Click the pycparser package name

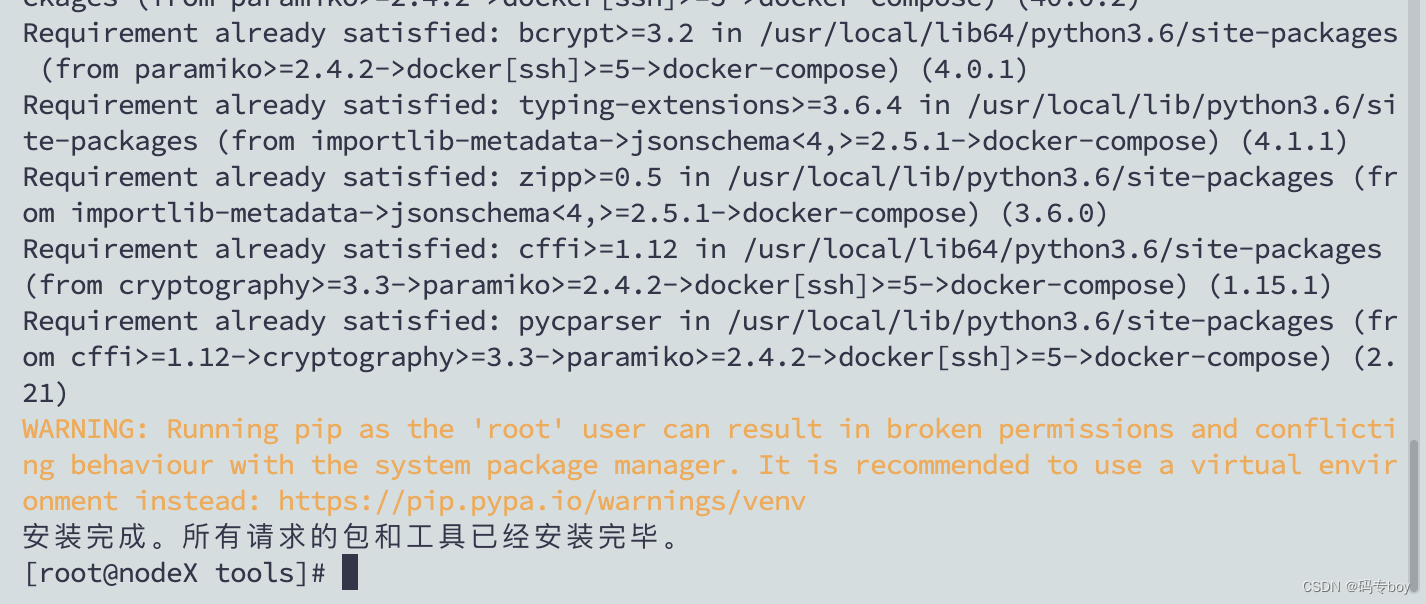pos(589,321)
